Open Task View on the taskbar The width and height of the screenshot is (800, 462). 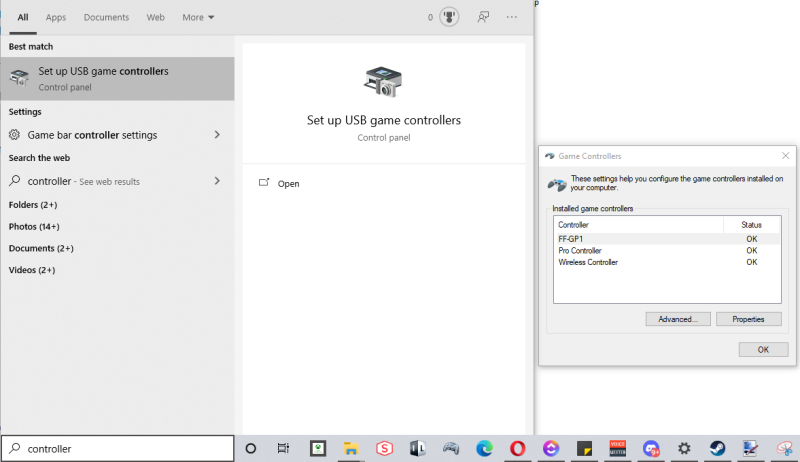click(x=283, y=448)
